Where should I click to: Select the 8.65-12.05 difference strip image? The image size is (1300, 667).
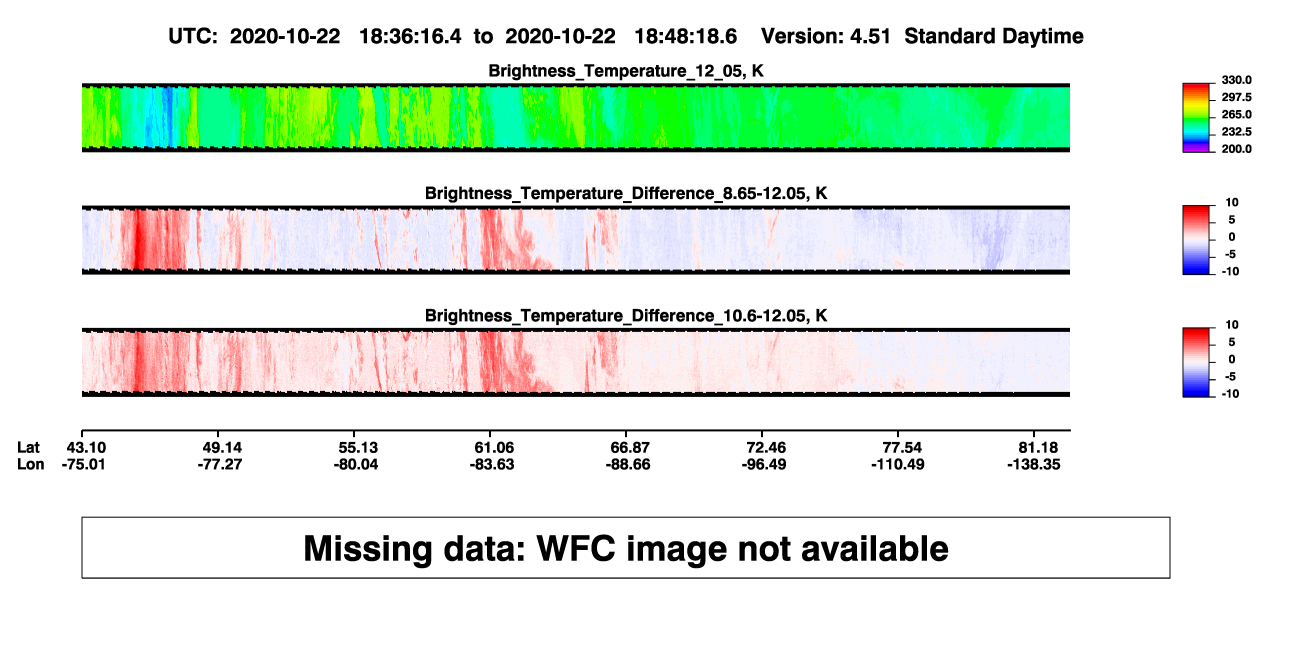[576, 240]
